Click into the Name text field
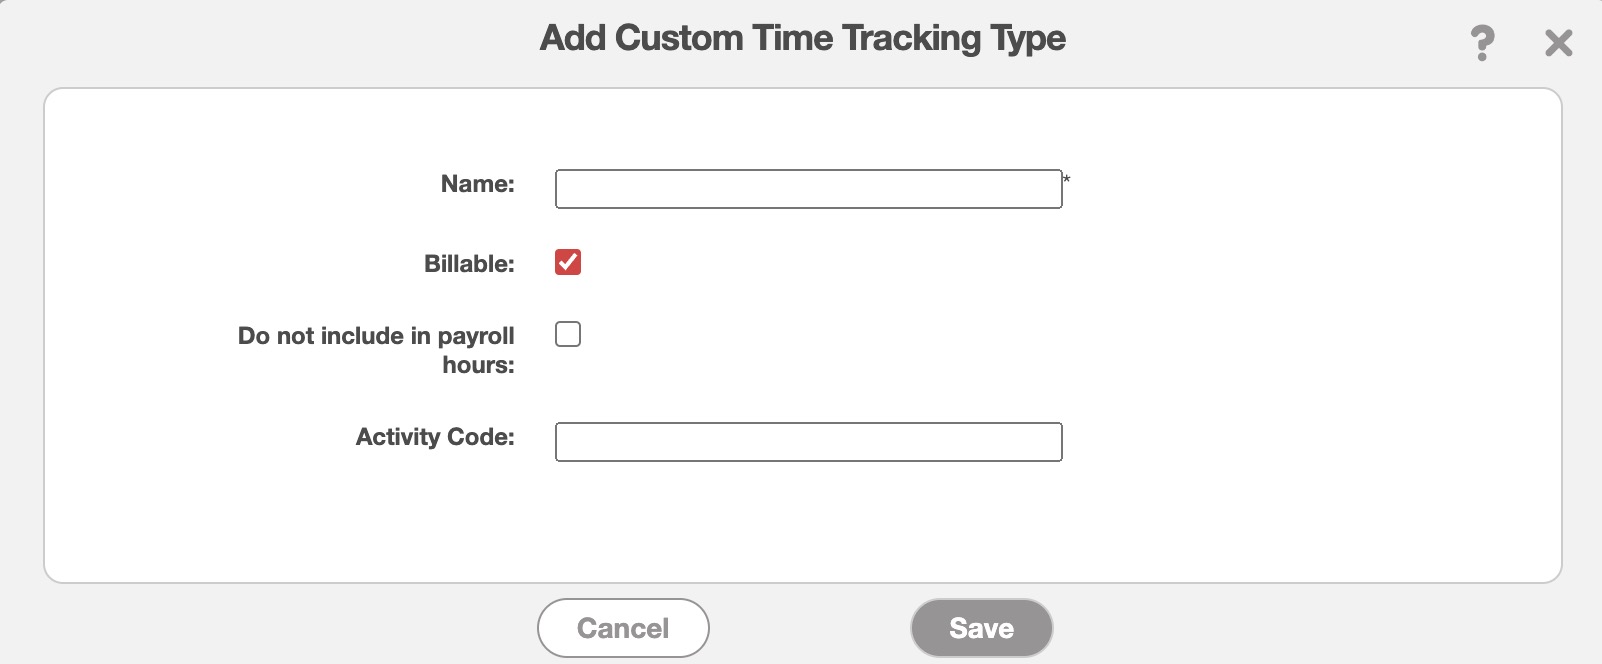Screen dimensions: 1602x664 tap(808, 189)
